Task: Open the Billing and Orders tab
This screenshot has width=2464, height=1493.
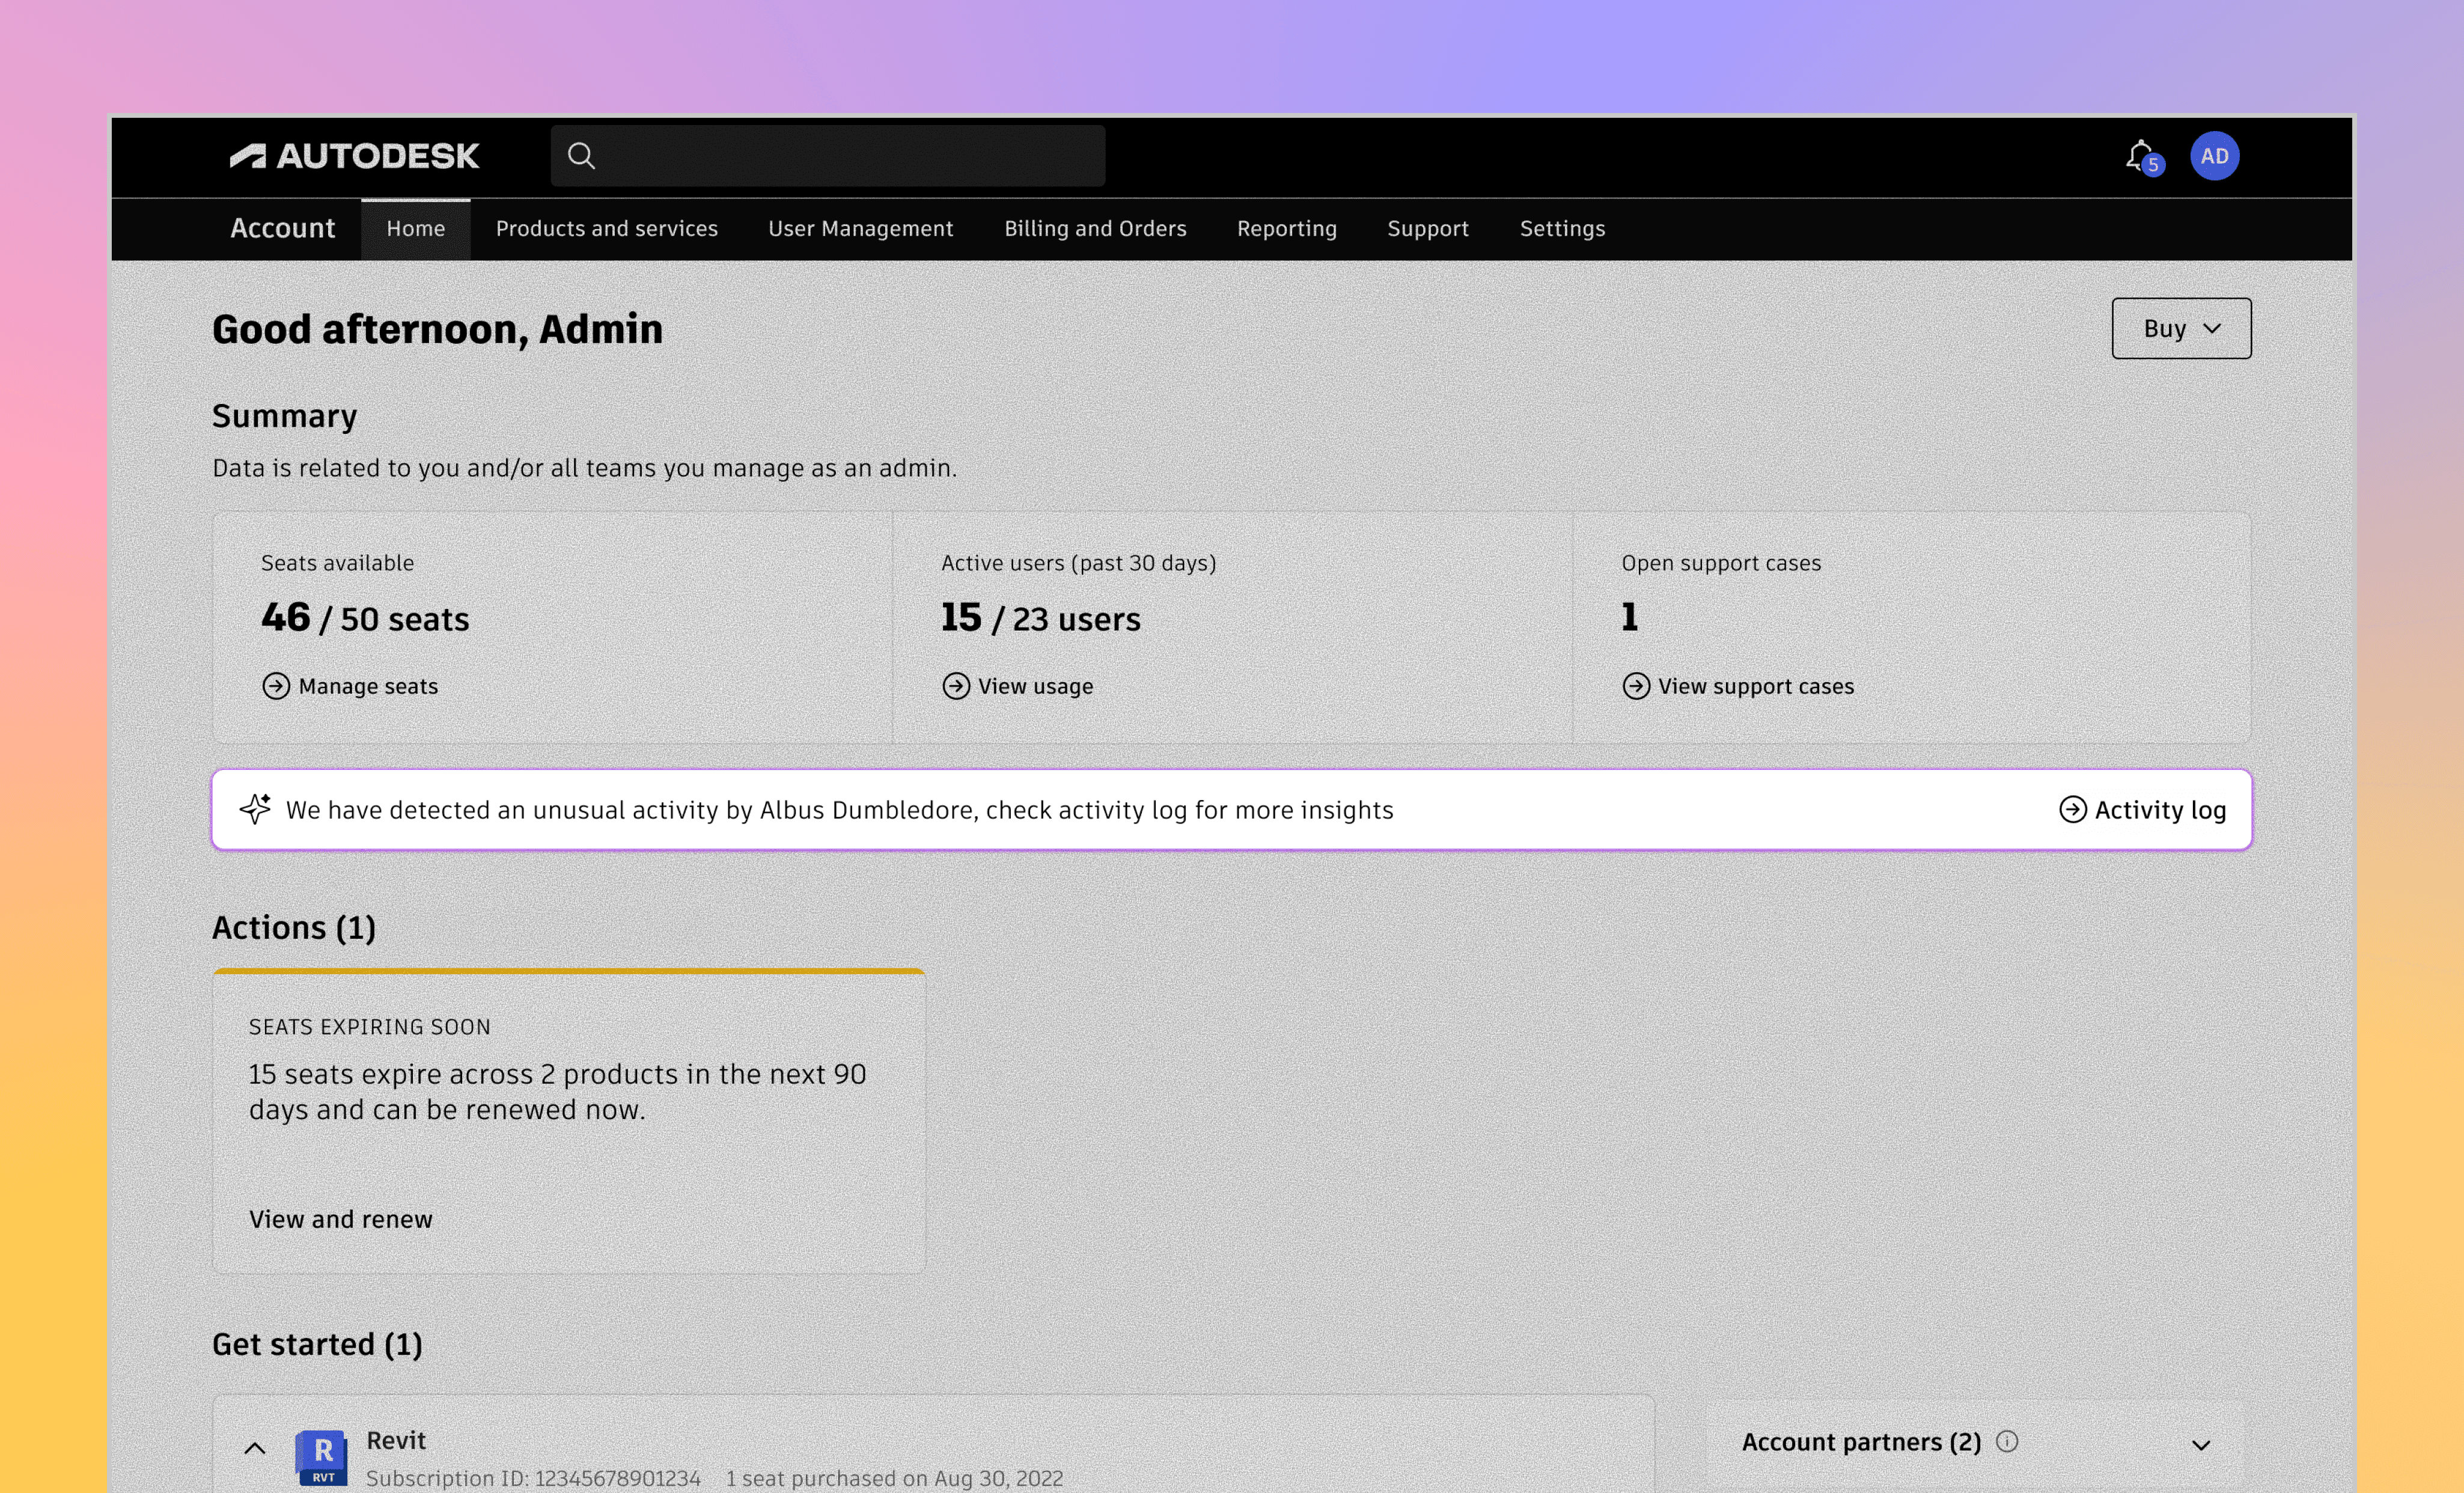Action: [x=1095, y=229]
